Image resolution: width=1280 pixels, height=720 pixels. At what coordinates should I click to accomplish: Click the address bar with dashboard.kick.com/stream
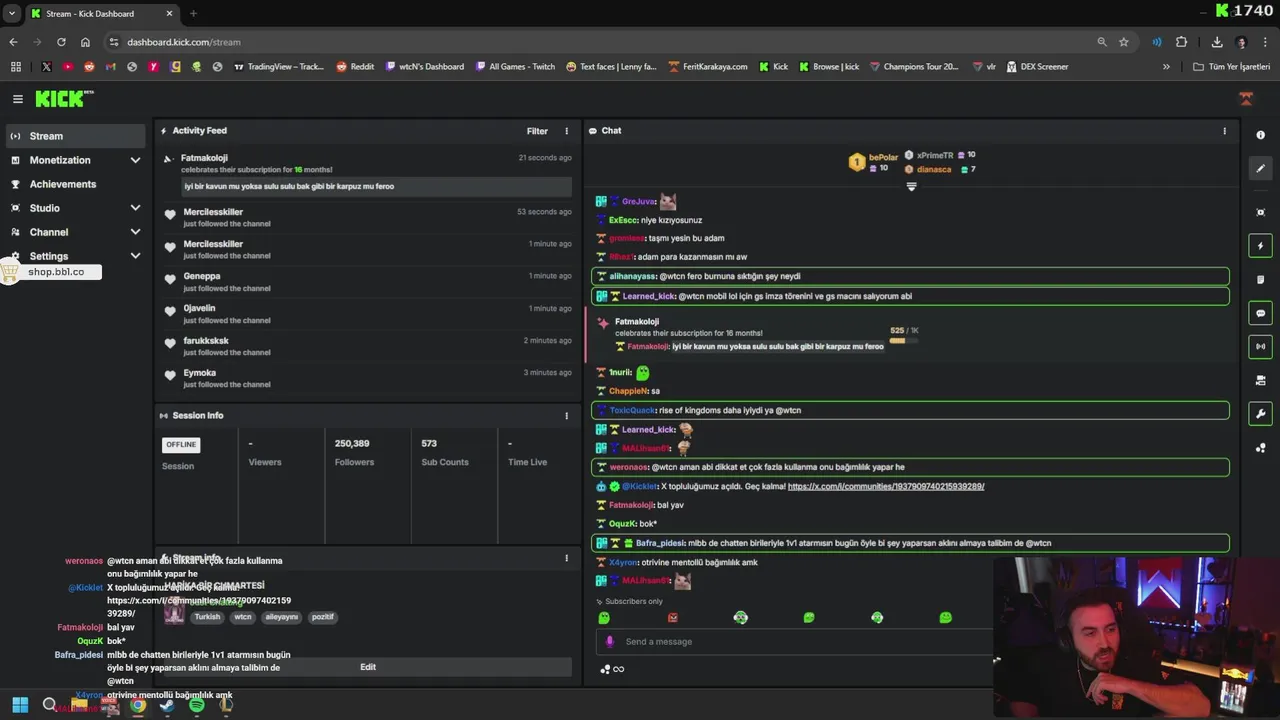600,42
